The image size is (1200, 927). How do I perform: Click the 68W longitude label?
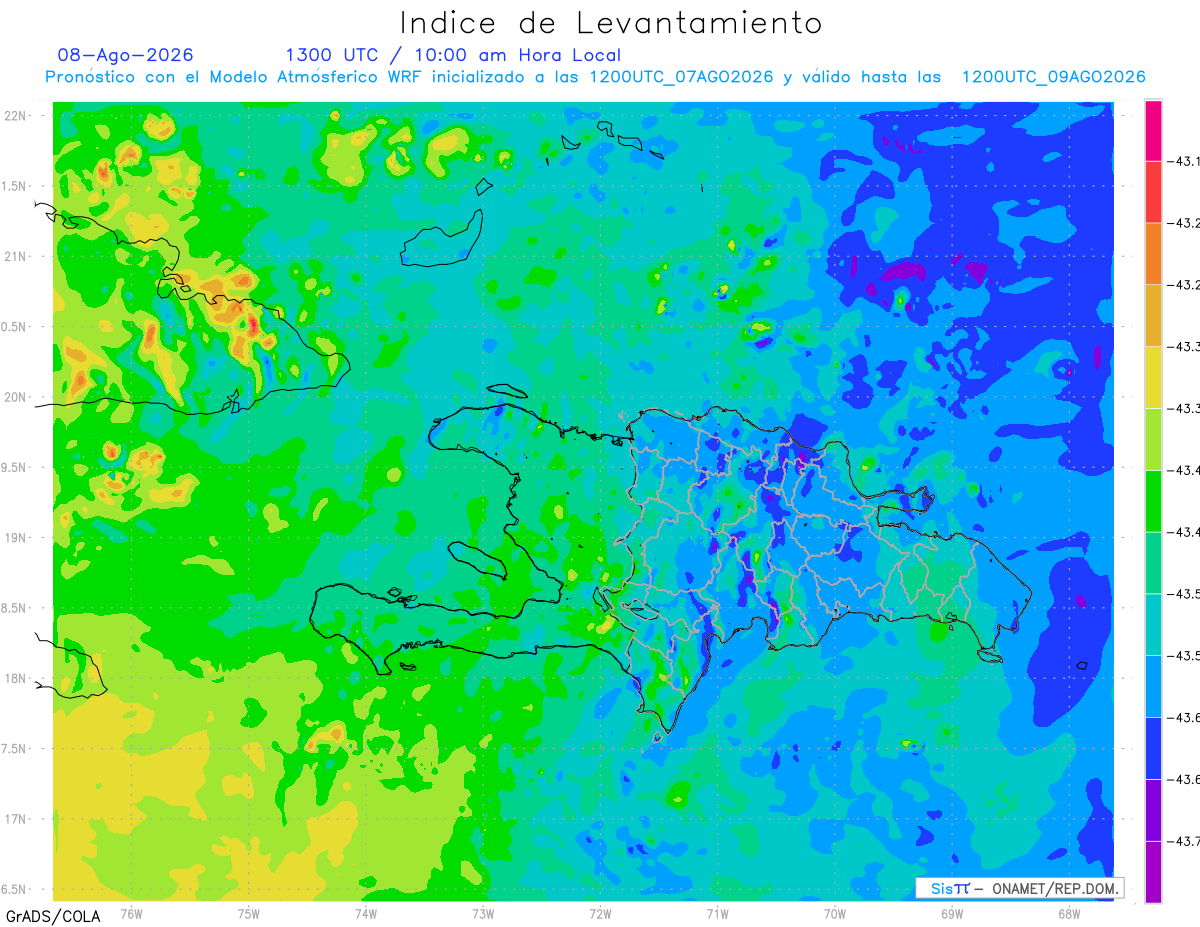pyautogui.click(x=1069, y=912)
